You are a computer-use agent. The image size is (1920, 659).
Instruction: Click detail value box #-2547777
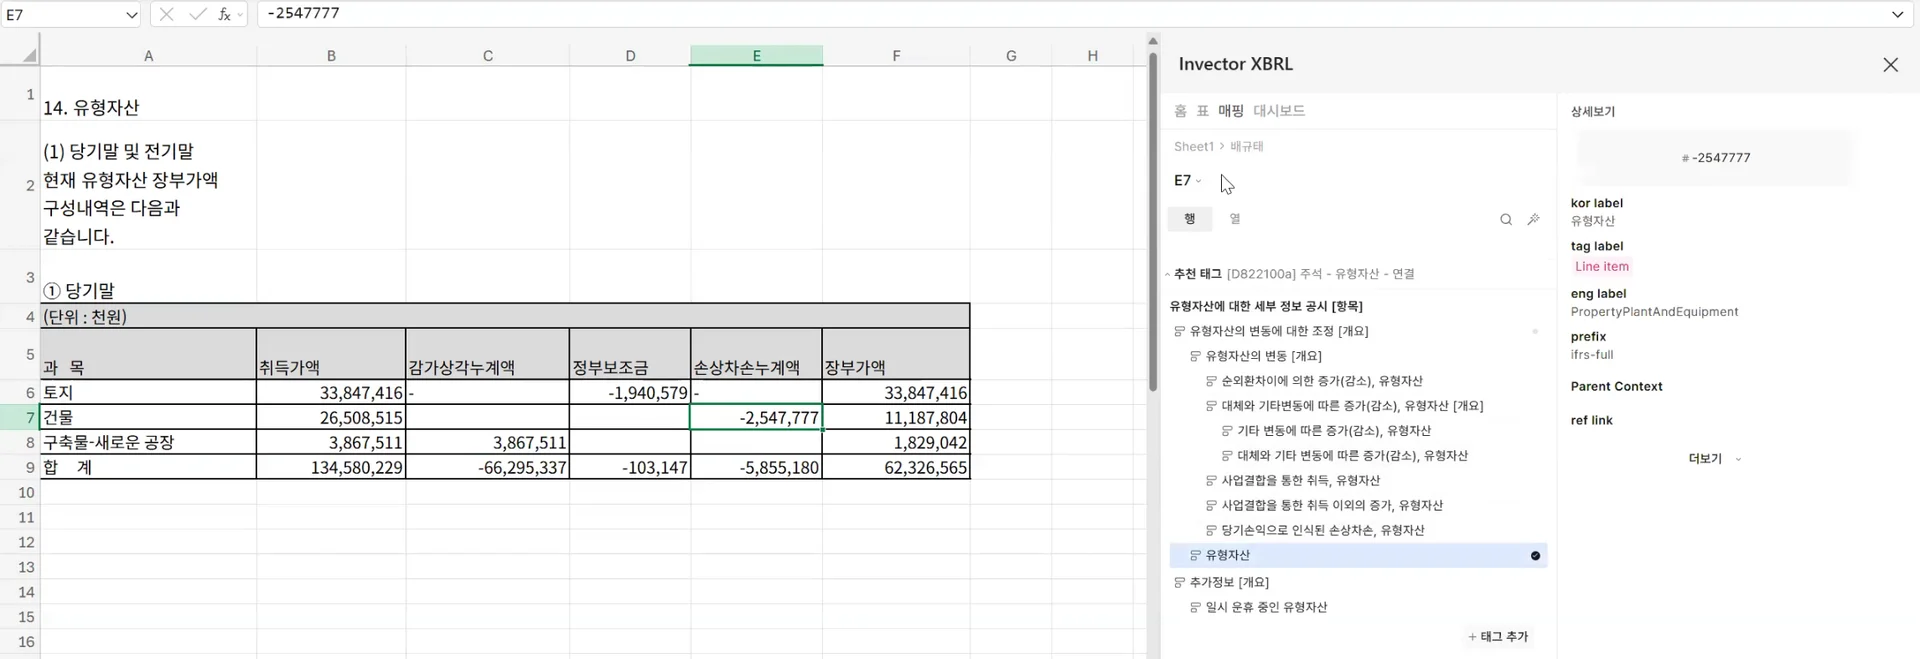[1714, 158]
